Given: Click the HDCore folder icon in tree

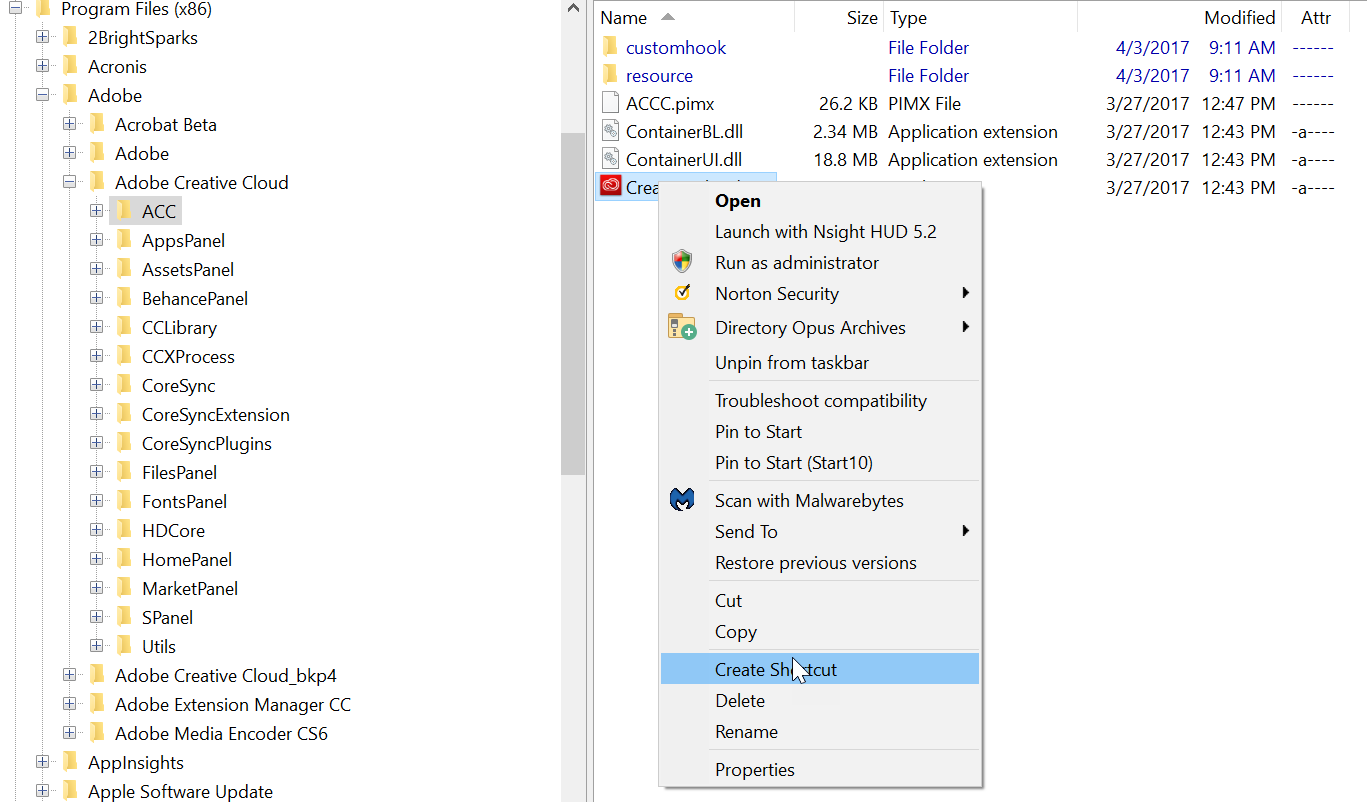Looking at the screenshot, I should click(x=124, y=530).
